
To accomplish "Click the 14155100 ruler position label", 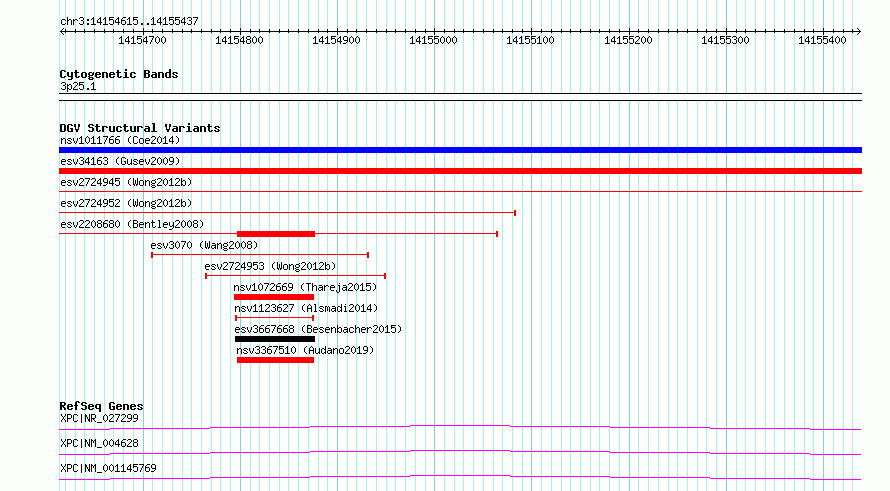I will pos(531,40).
